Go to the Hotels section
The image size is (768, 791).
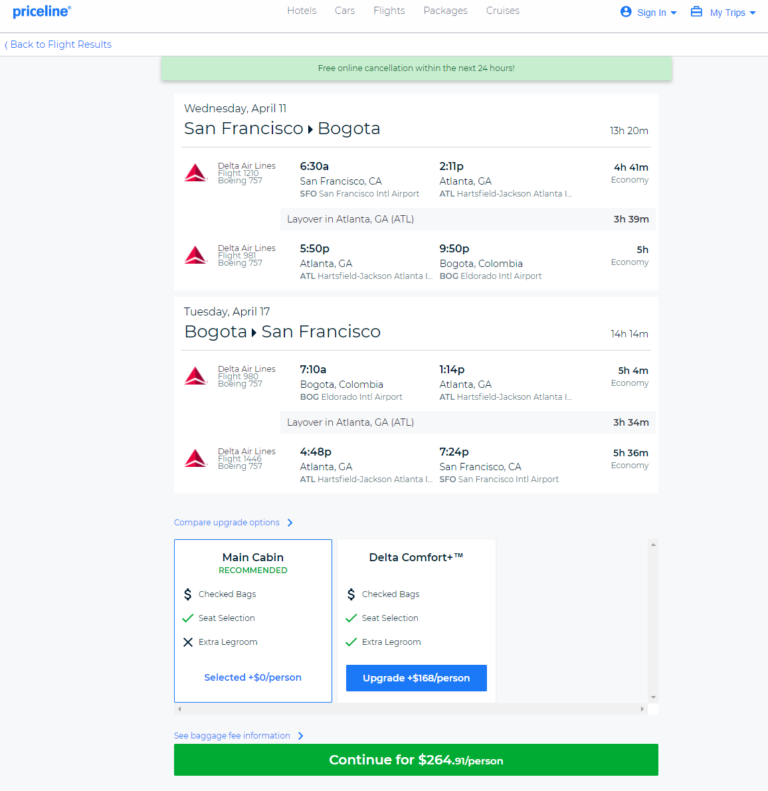(x=302, y=11)
